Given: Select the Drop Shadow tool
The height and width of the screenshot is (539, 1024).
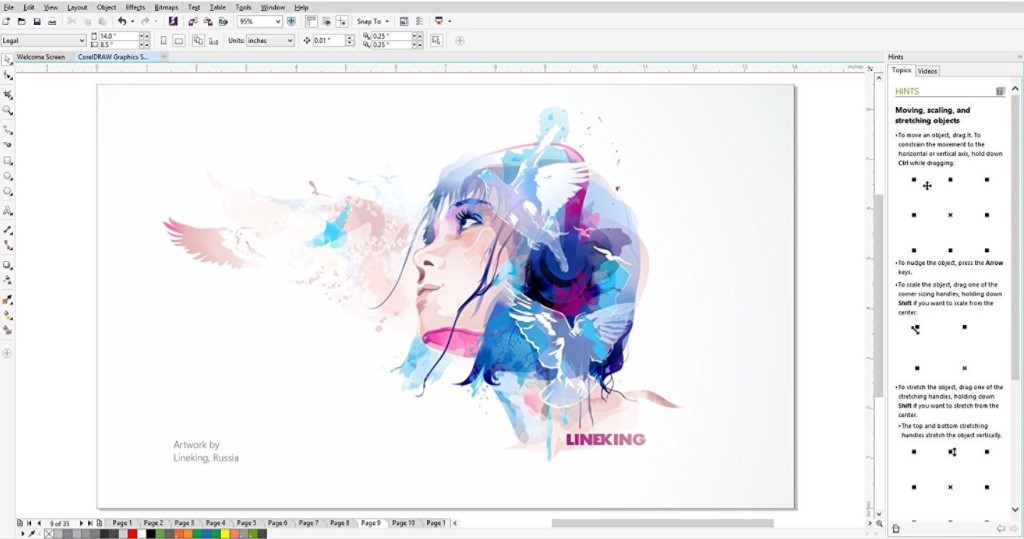Looking at the screenshot, I should 7,265.
